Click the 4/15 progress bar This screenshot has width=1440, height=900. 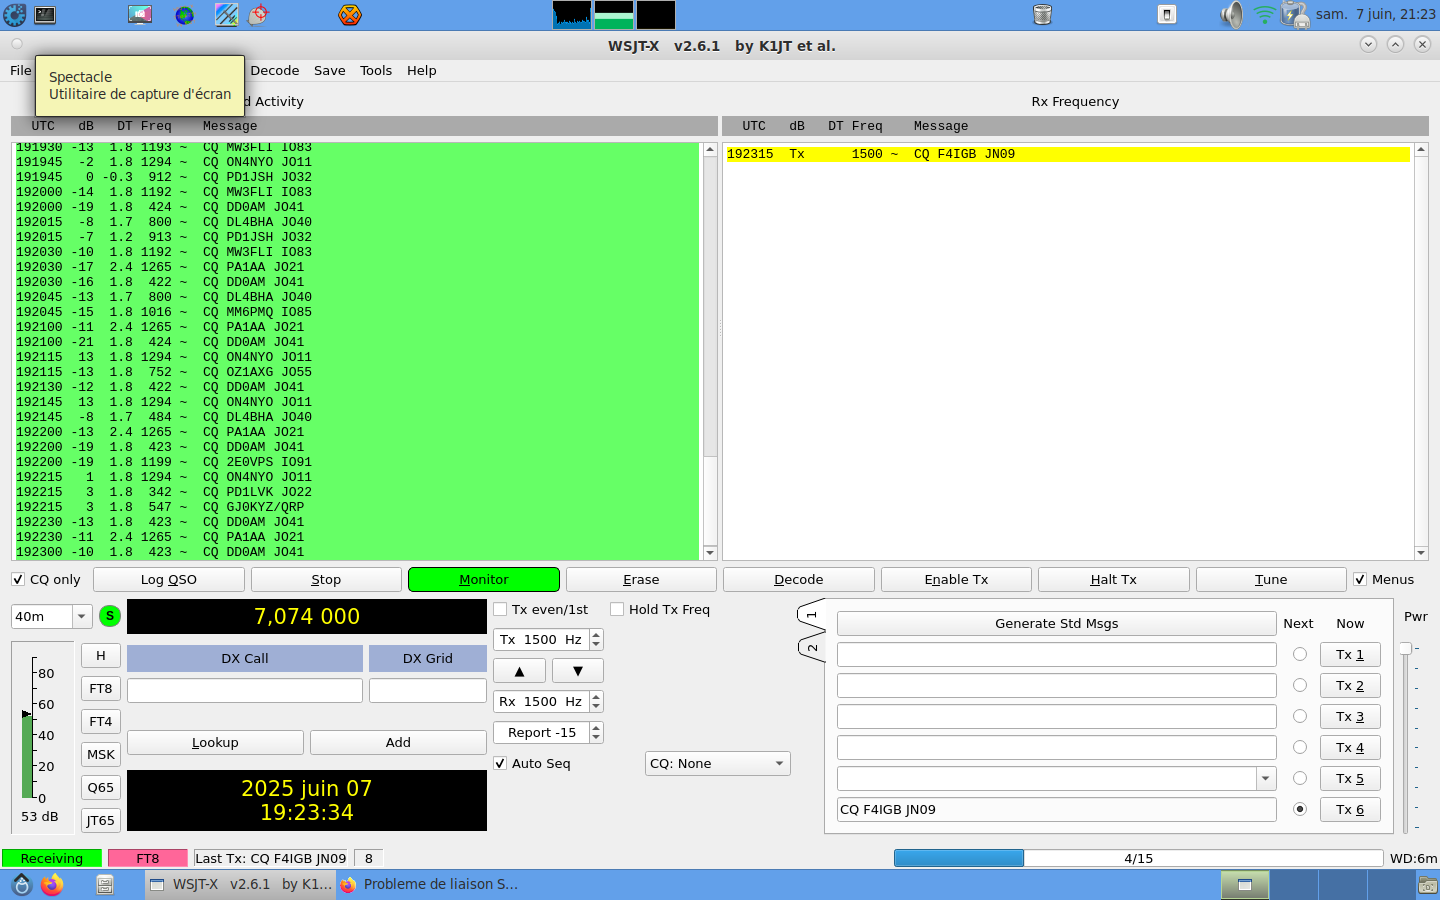coord(1138,858)
